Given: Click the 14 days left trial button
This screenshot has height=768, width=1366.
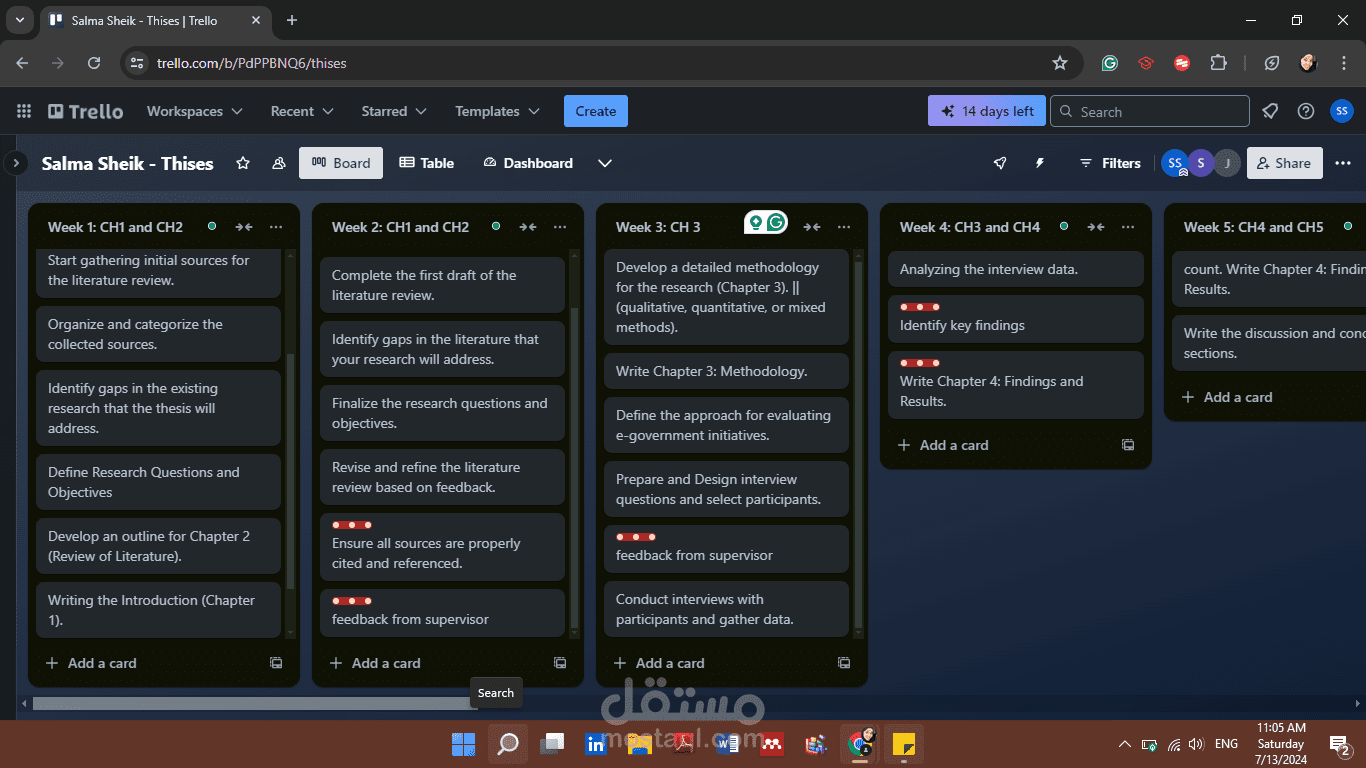Looking at the screenshot, I should pyautogui.click(x=987, y=111).
